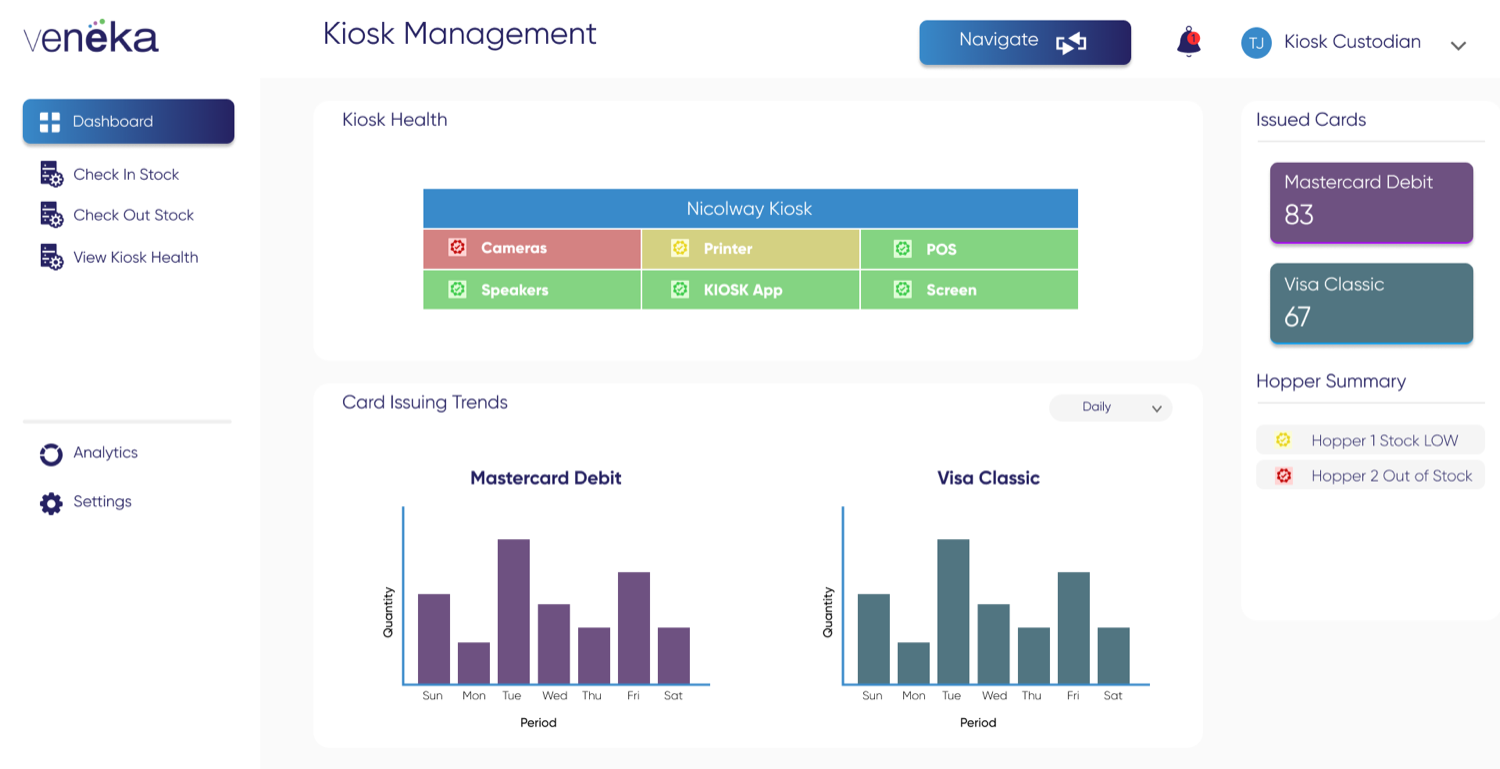Screen dimensions: 1500x769
Task: Click the Visa Classic chart title
Action: (988, 478)
